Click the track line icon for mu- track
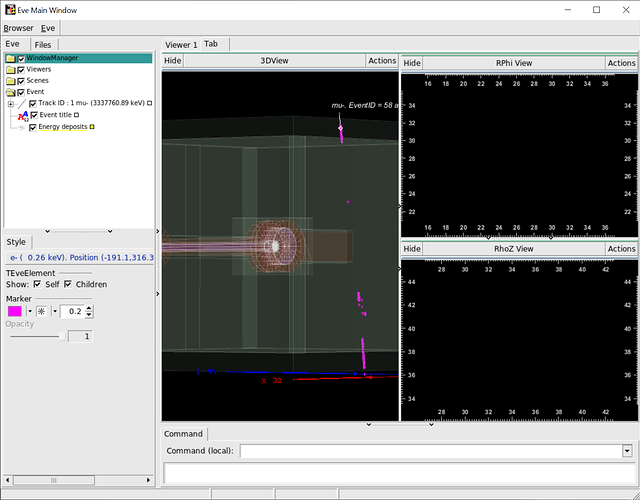 tap(22, 104)
